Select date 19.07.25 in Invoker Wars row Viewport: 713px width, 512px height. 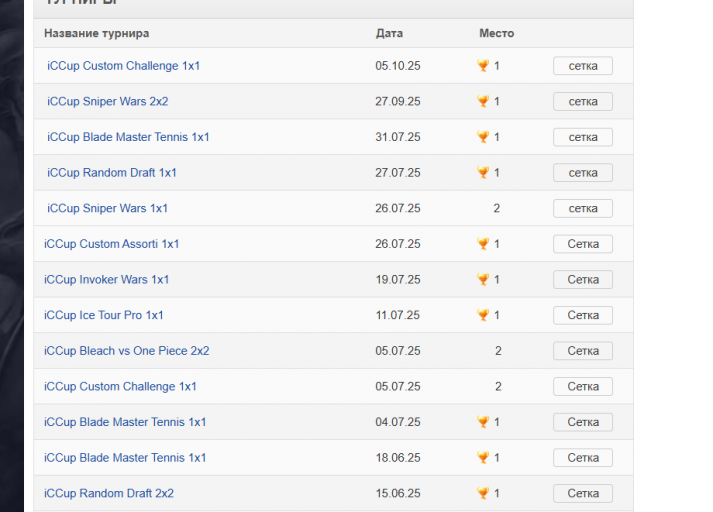[x=398, y=280]
